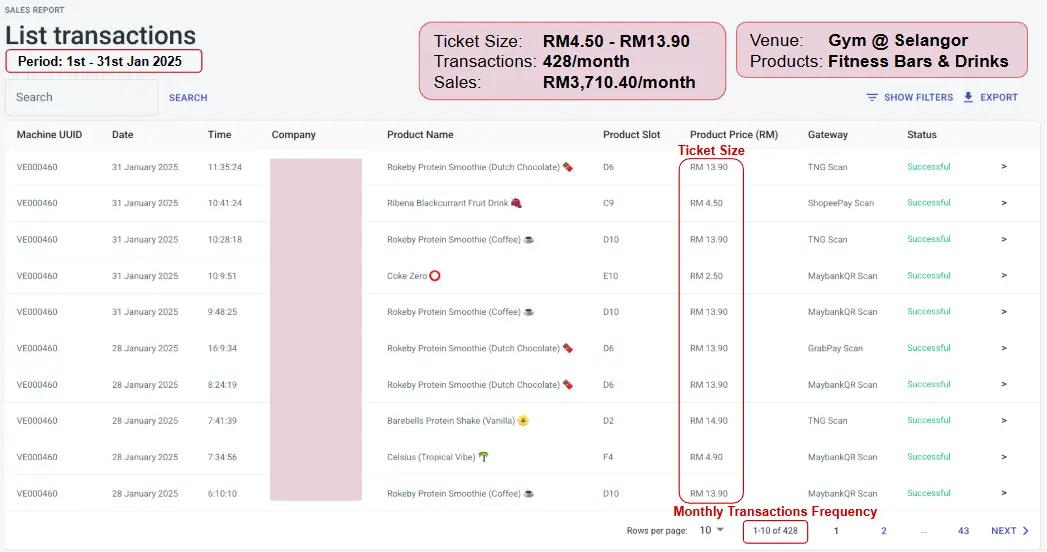Click the Status column header
This screenshot has width=1047, height=552.
[x=922, y=135]
